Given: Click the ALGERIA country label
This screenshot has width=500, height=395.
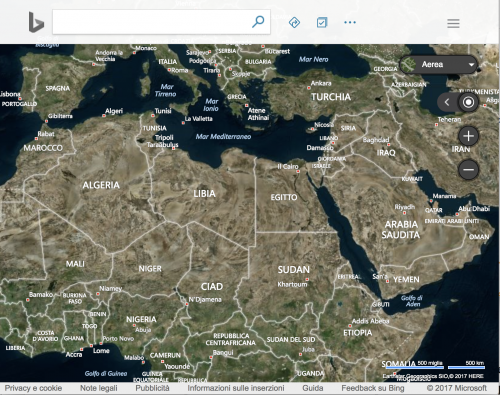Looking at the screenshot, I should [x=101, y=185].
